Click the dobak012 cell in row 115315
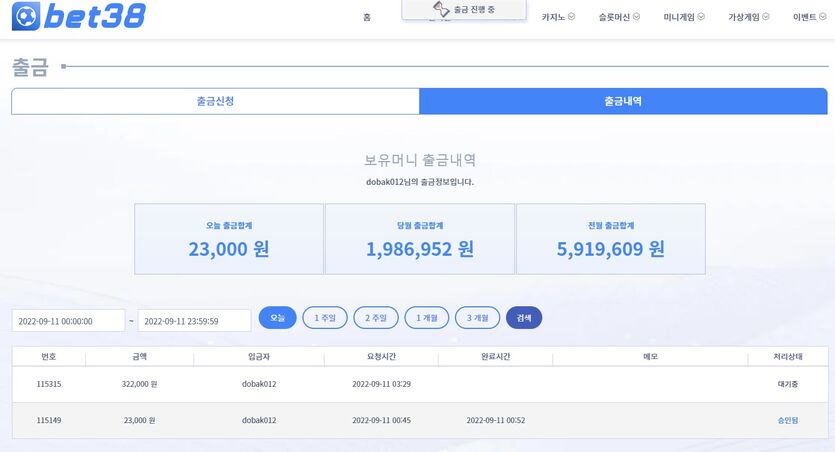Image resolution: width=835 pixels, height=452 pixels. click(x=259, y=384)
